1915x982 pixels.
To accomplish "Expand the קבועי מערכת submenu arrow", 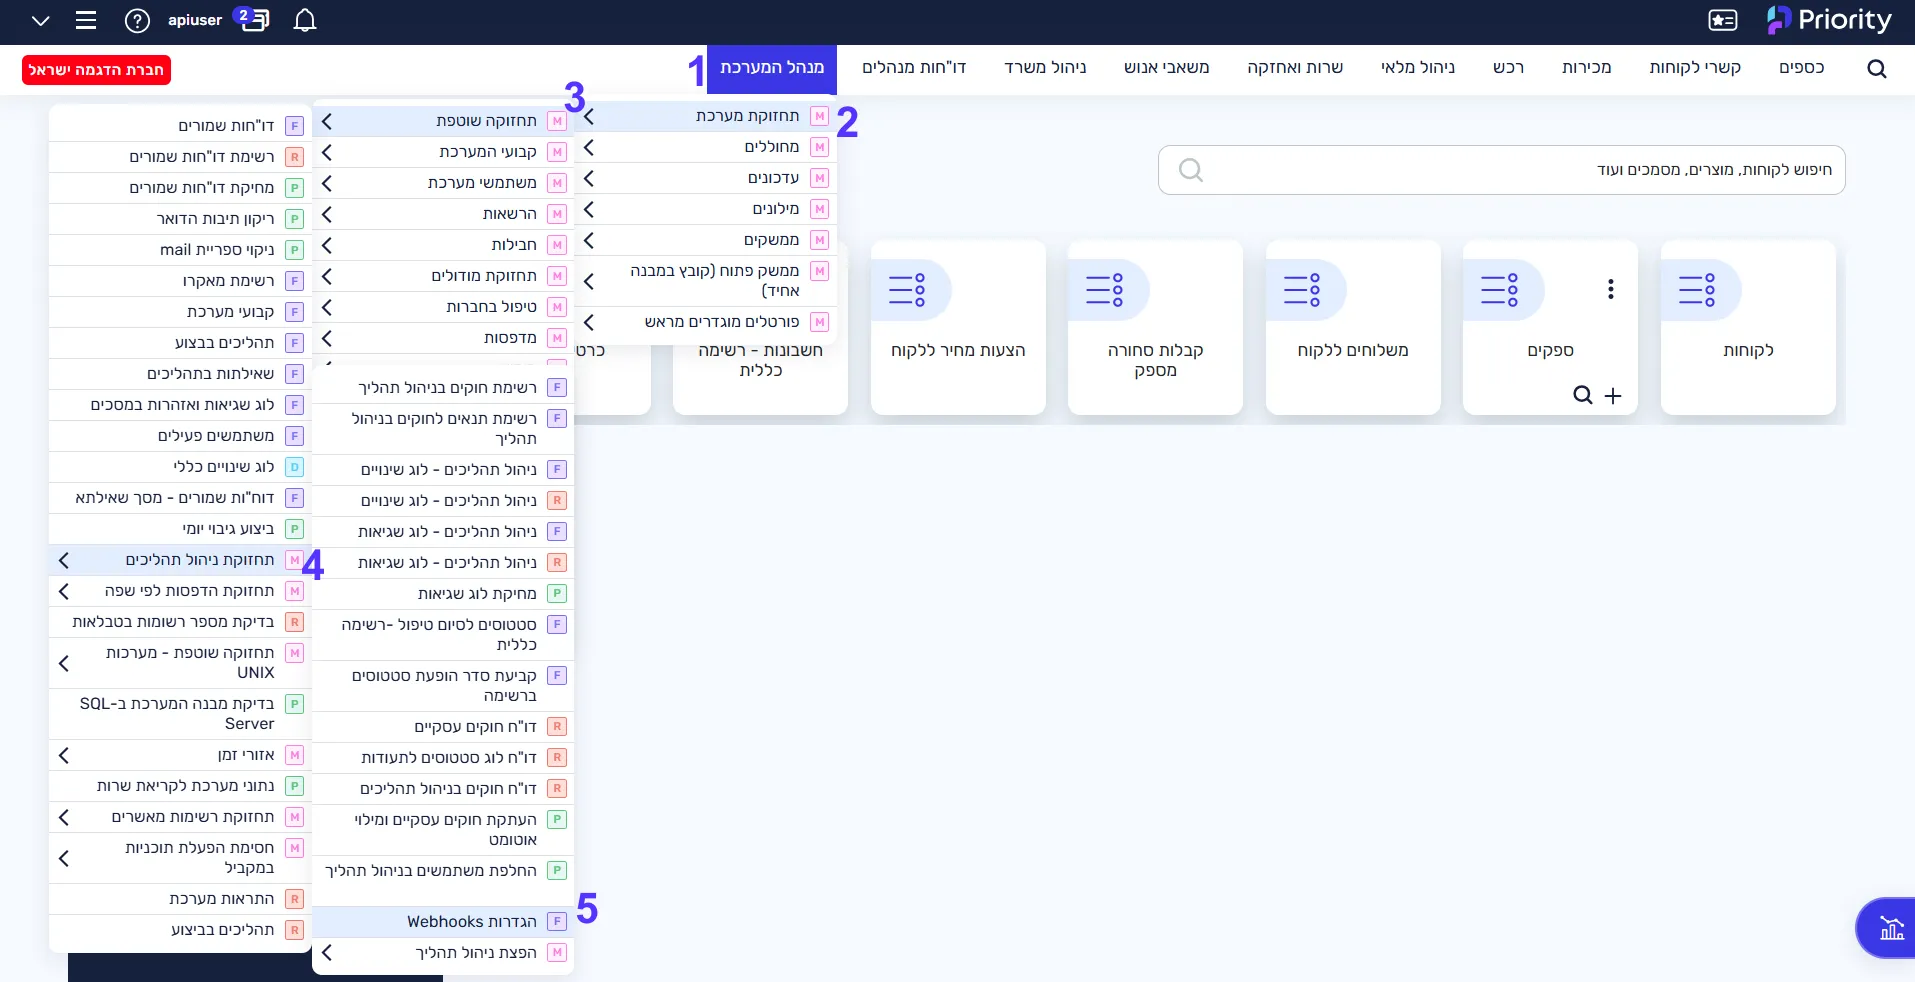I will [x=327, y=152].
